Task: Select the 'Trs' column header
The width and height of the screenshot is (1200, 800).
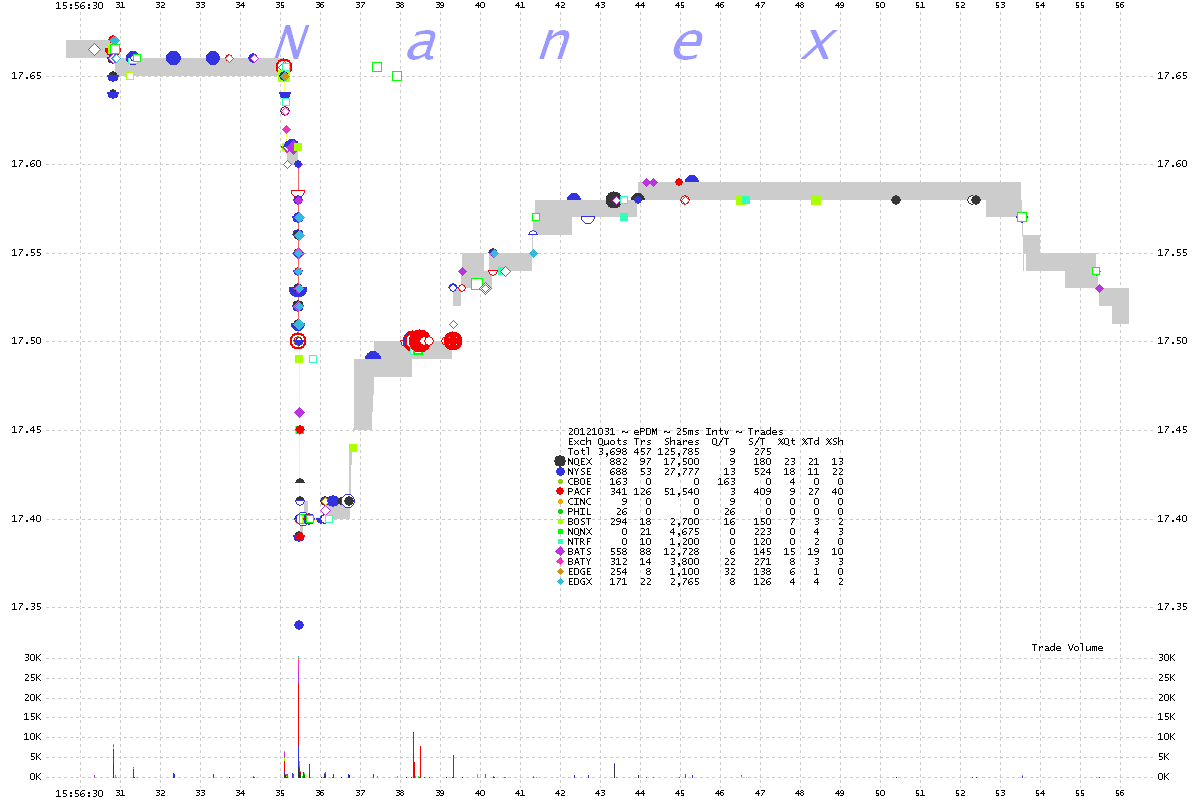Action: [642, 441]
